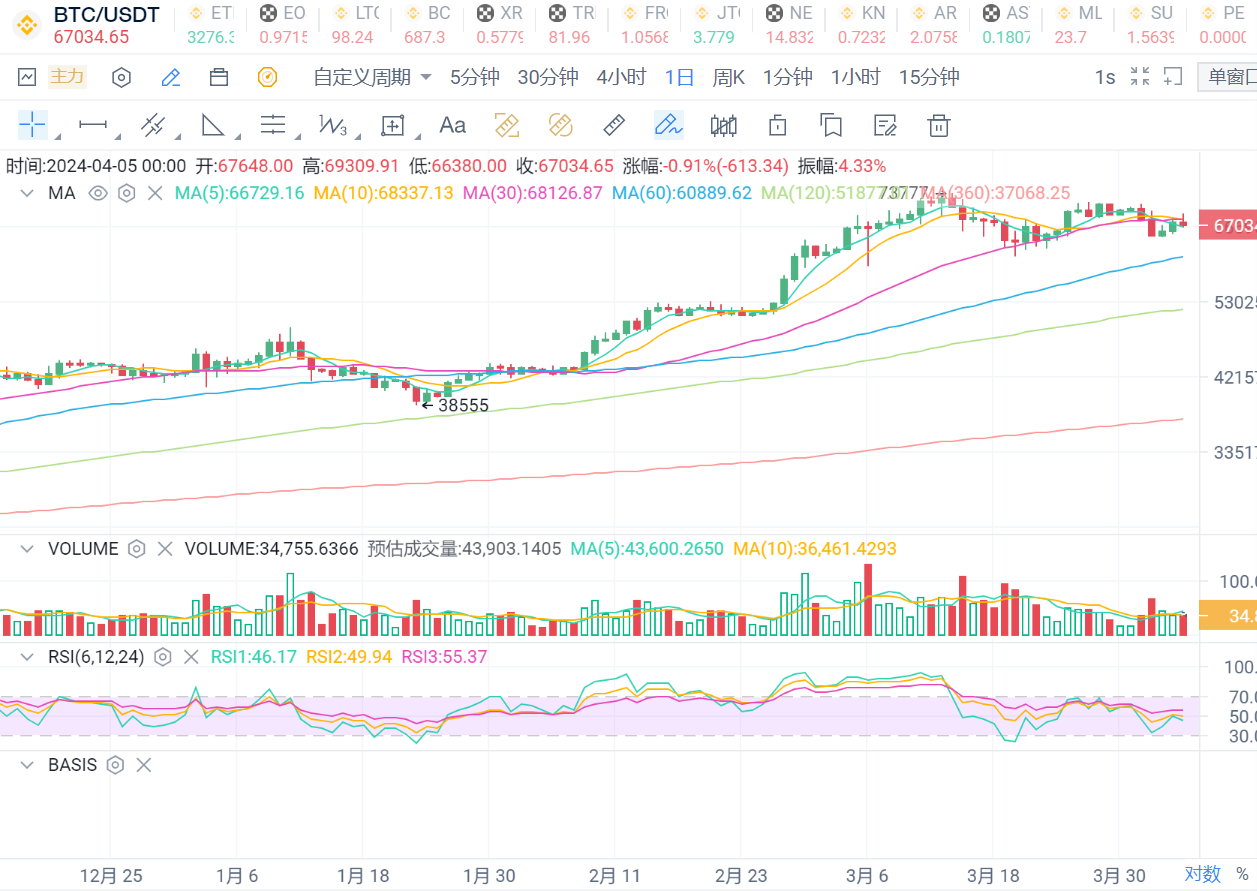The image size is (1257, 891).
Task: Open the Elliott wave pattern tool
Action: pyautogui.click(x=332, y=125)
